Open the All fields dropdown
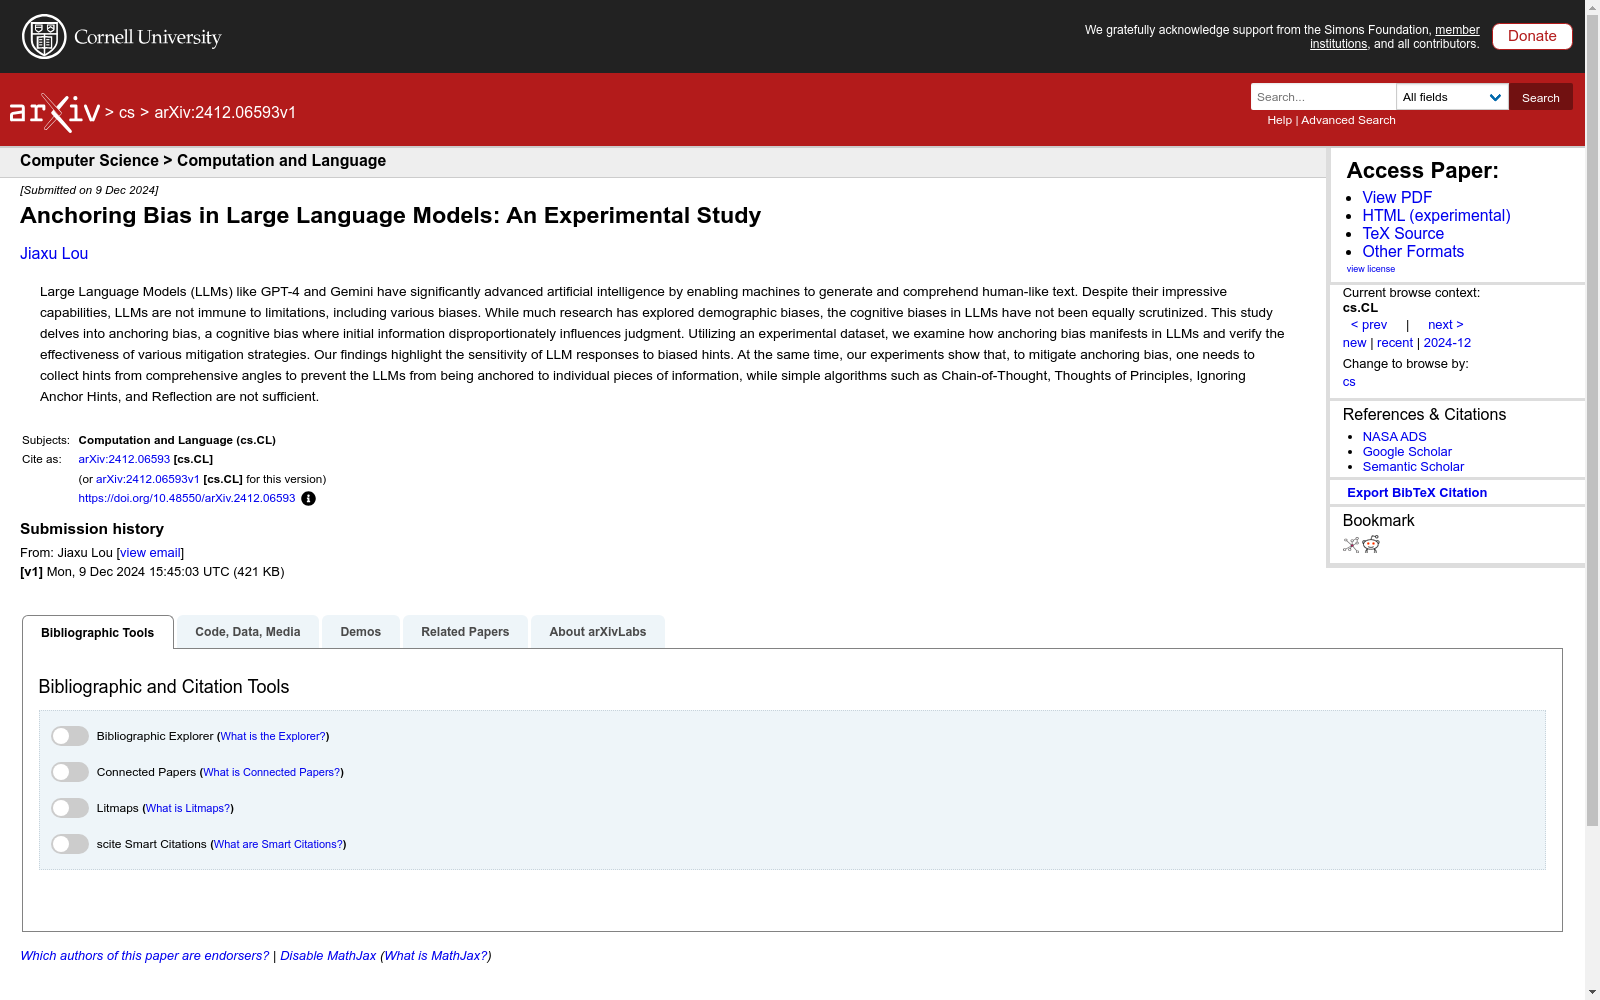 pos(1451,97)
